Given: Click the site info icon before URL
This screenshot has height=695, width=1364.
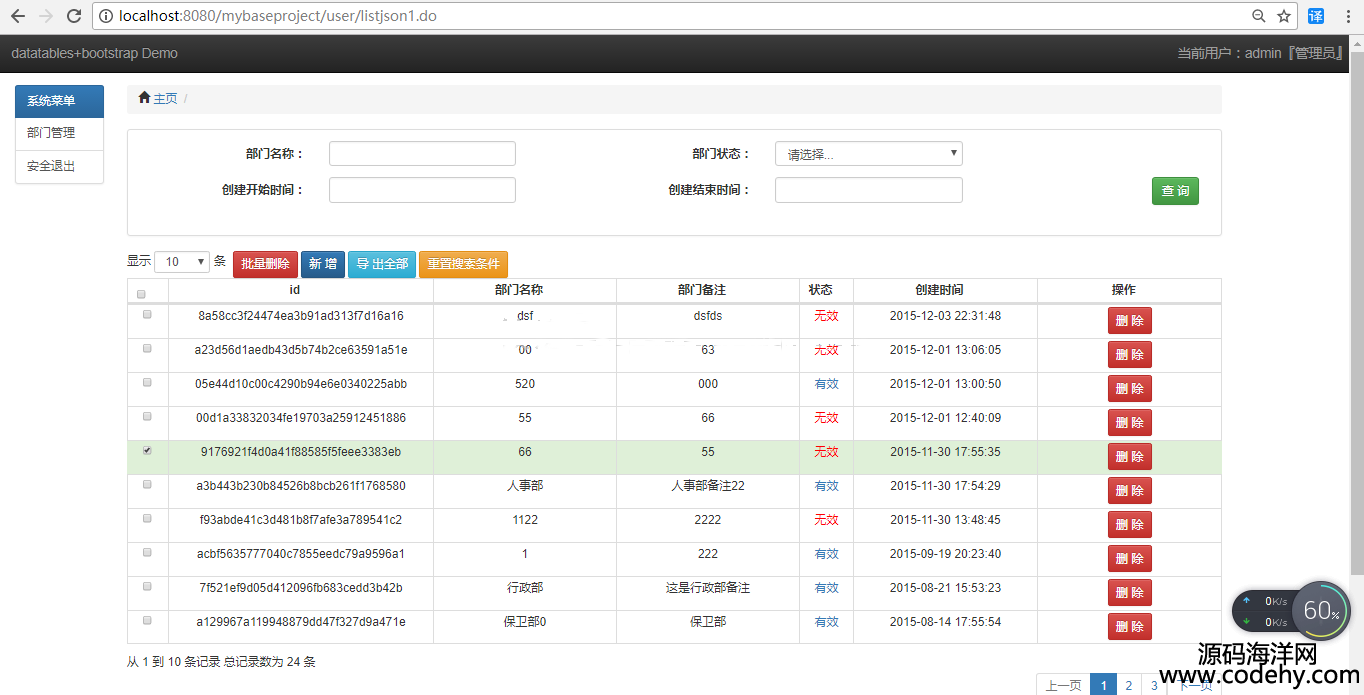Looking at the screenshot, I should (105, 16).
